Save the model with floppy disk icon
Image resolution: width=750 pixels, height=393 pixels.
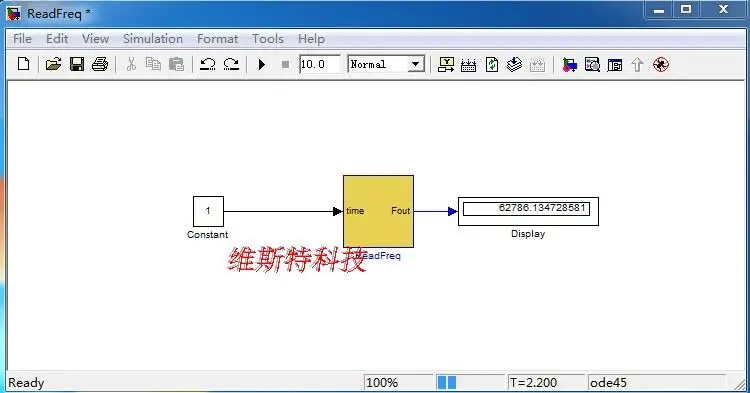tap(77, 64)
